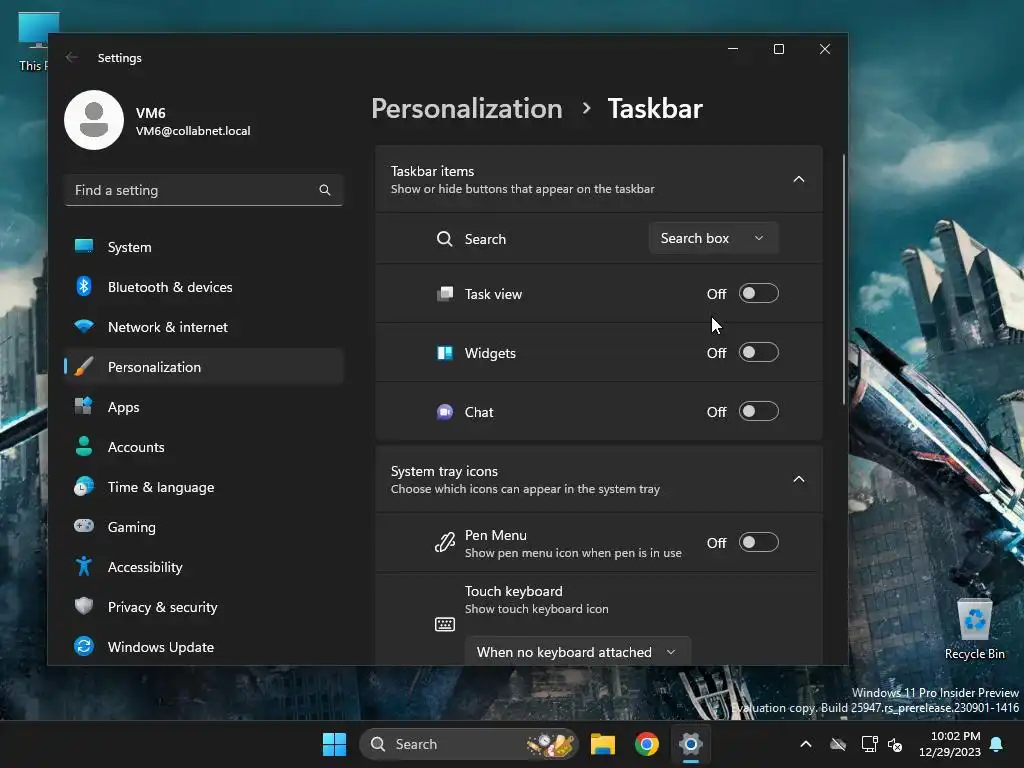Click the Personalization breadcrumb link
Viewport: 1024px width, 768px height.
(x=467, y=108)
